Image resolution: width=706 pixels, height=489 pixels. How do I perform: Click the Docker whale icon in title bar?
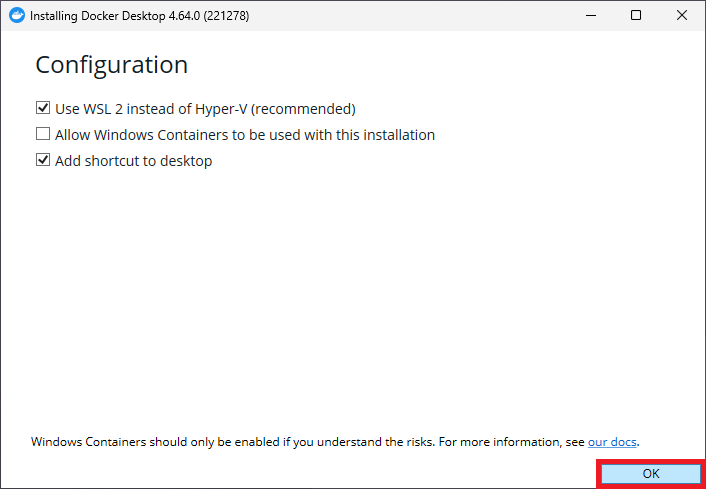[15, 16]
